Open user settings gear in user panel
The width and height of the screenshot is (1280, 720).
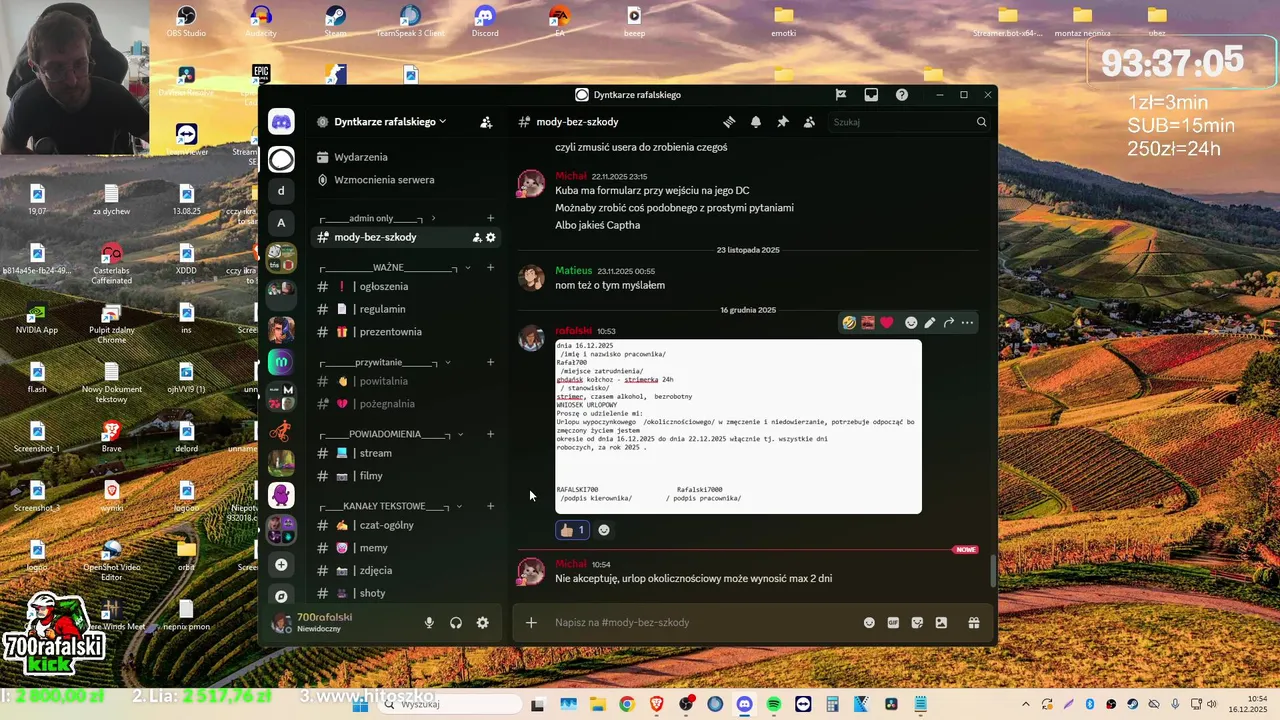[483, 623]
